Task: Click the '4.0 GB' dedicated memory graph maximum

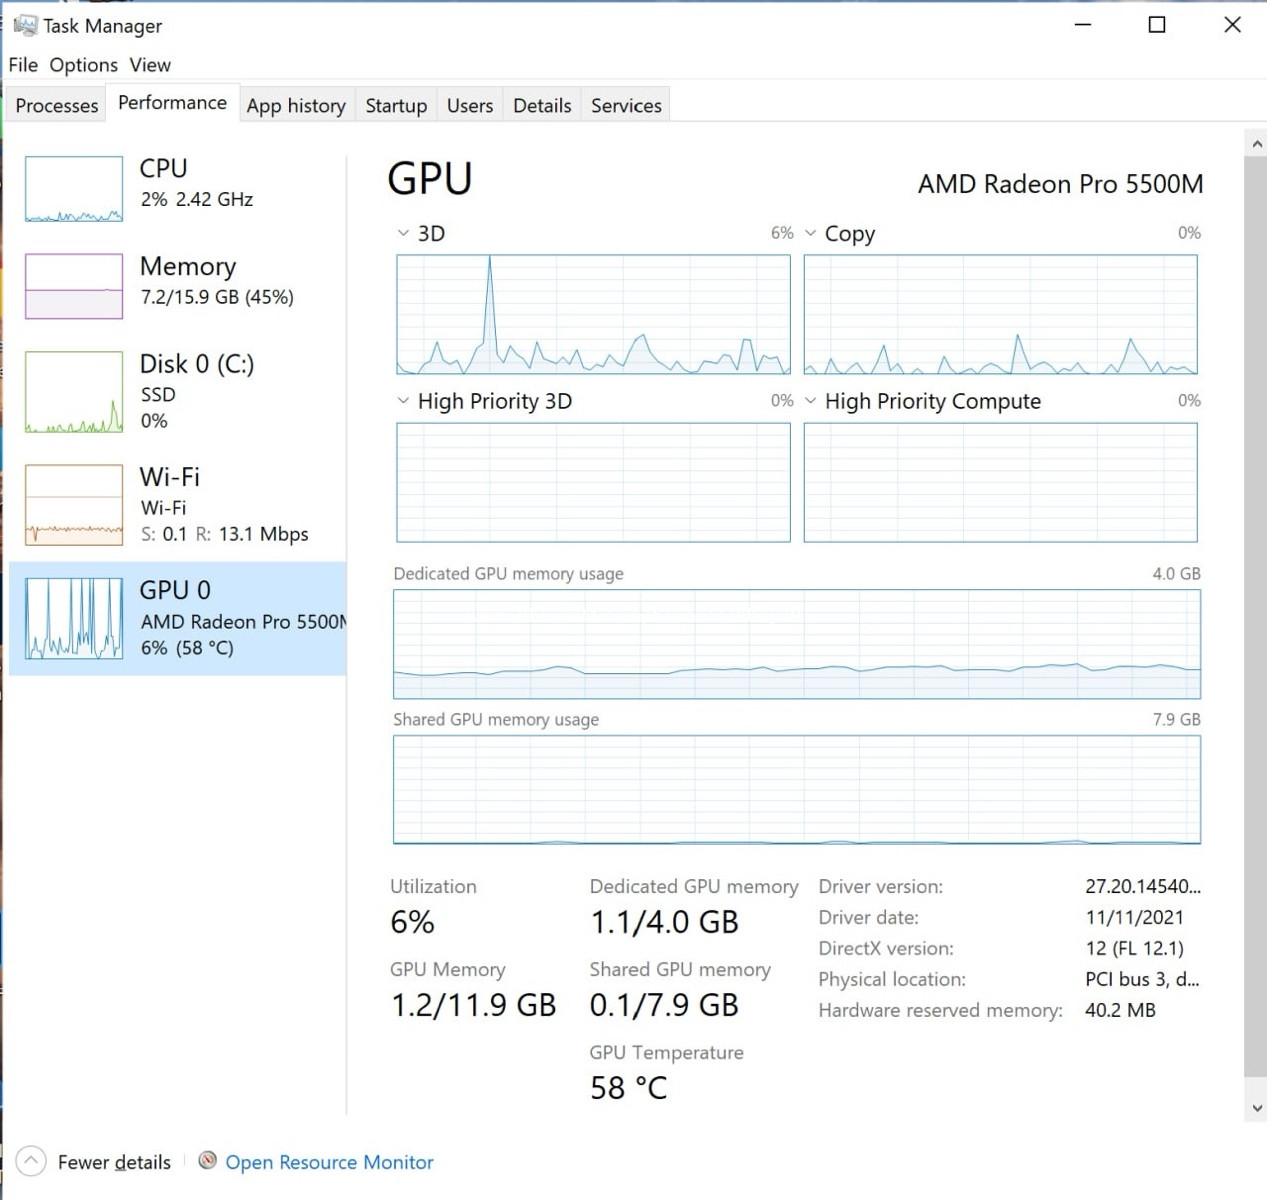Action: coord(1176,574)
